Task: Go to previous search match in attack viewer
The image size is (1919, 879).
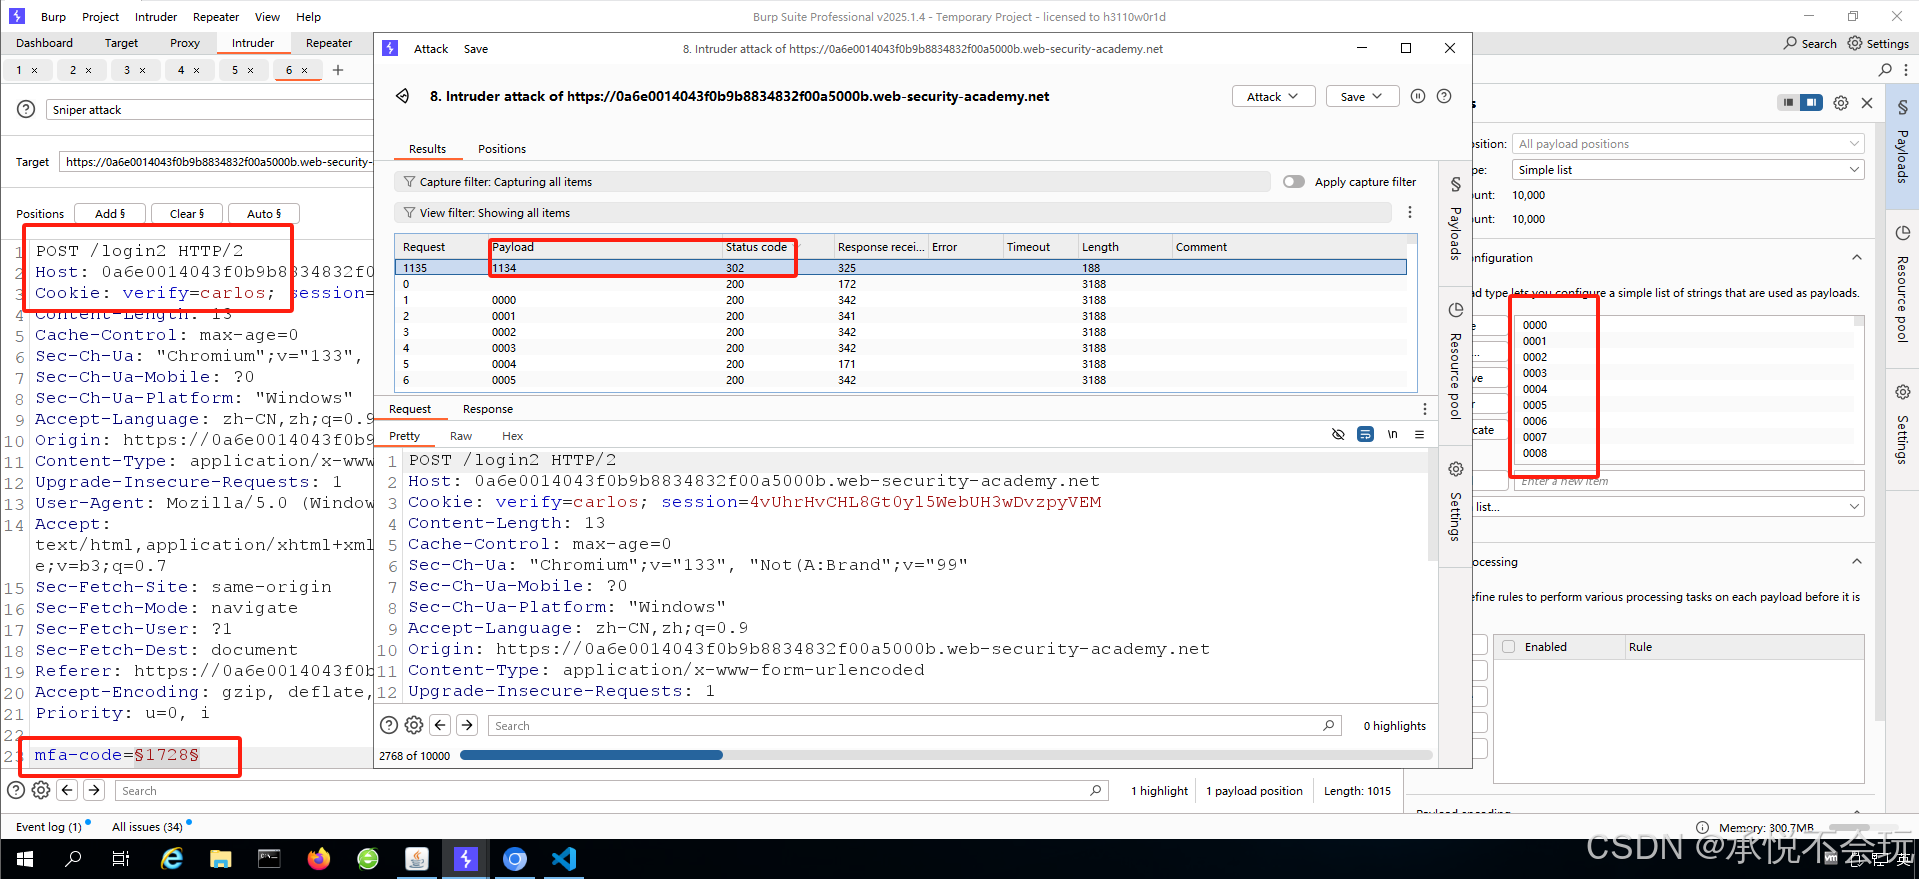Action: 441,725
